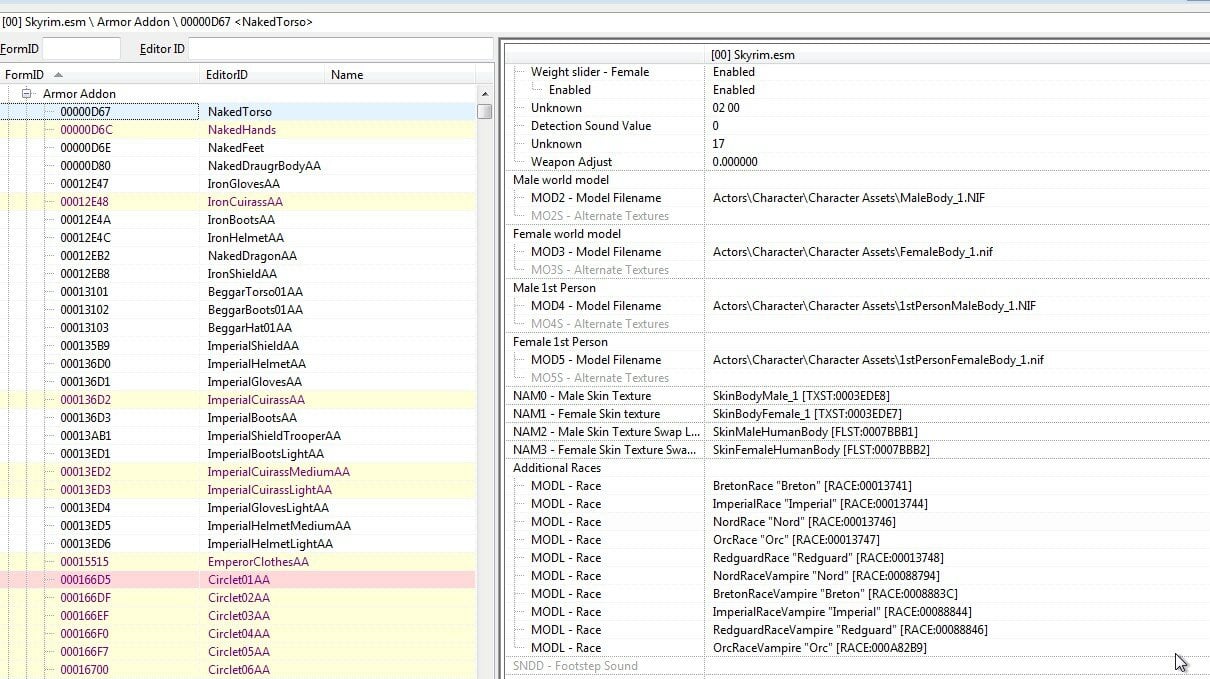This screenshot has width=1210, height=679.
Task: Select the IronCuirassAA record
Action: [x=238, y=202]
